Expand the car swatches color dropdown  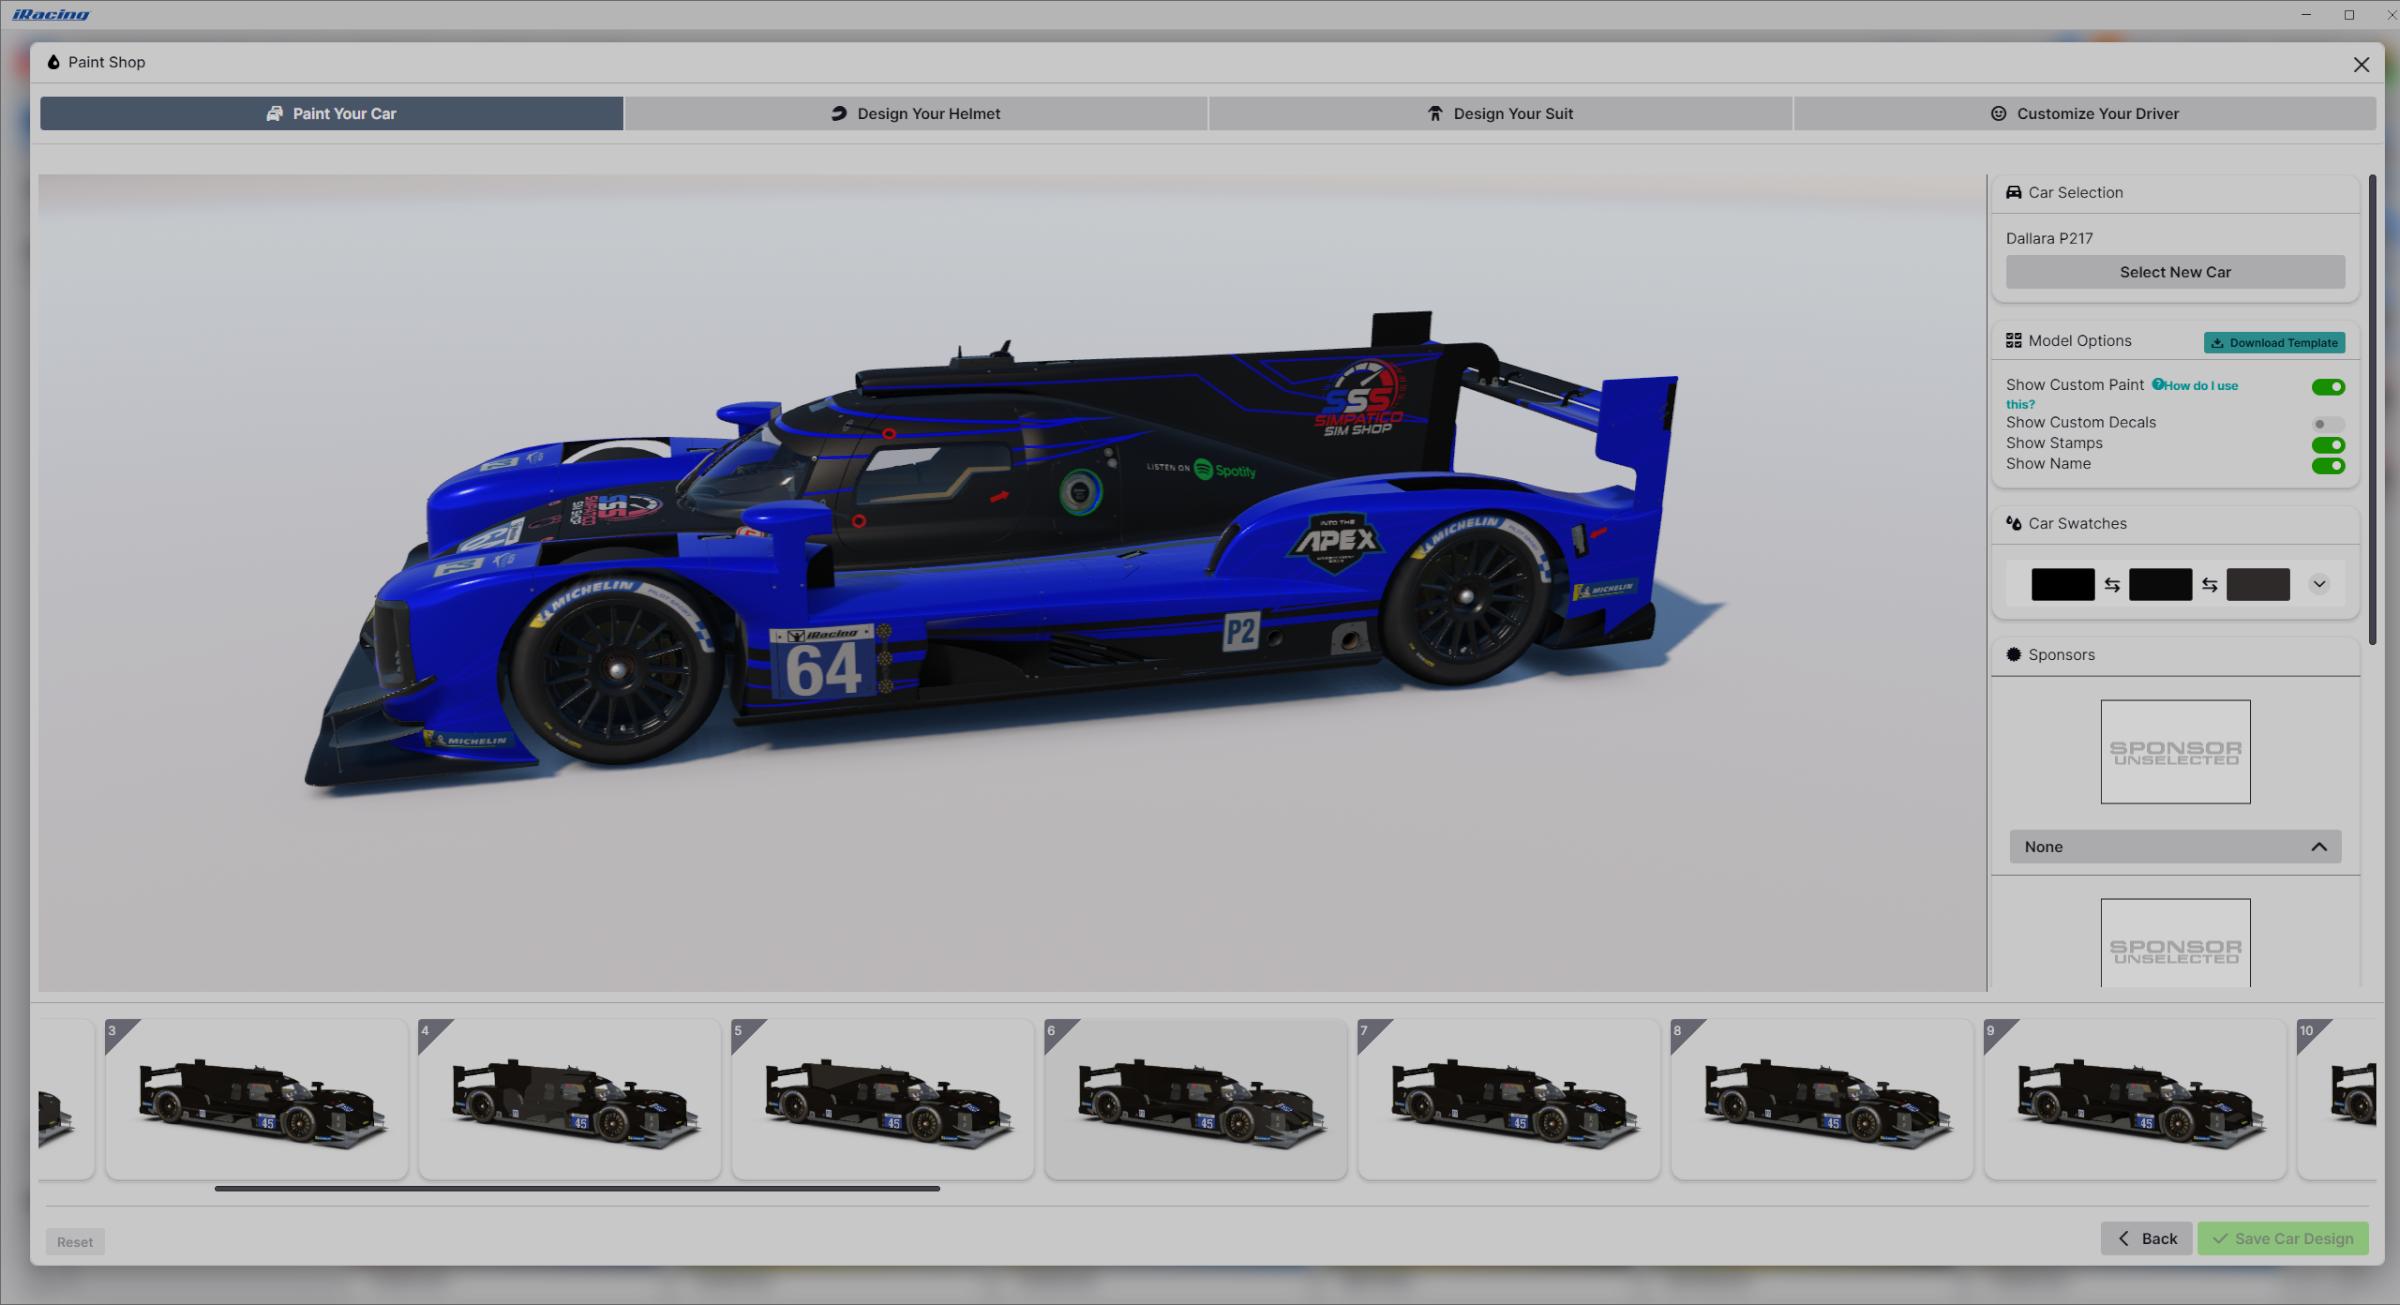(x=2319, y=584)
